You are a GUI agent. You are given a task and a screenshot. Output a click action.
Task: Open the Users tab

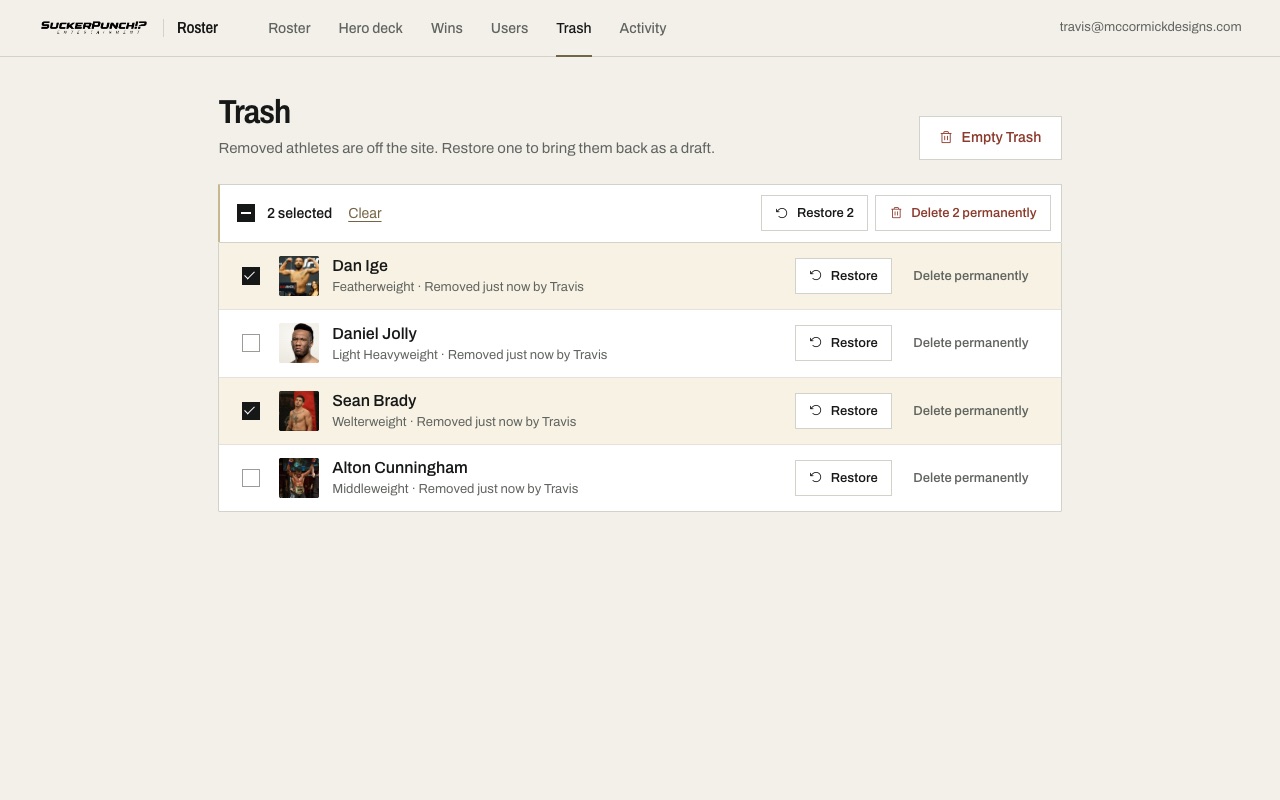[x=509, y=28]
